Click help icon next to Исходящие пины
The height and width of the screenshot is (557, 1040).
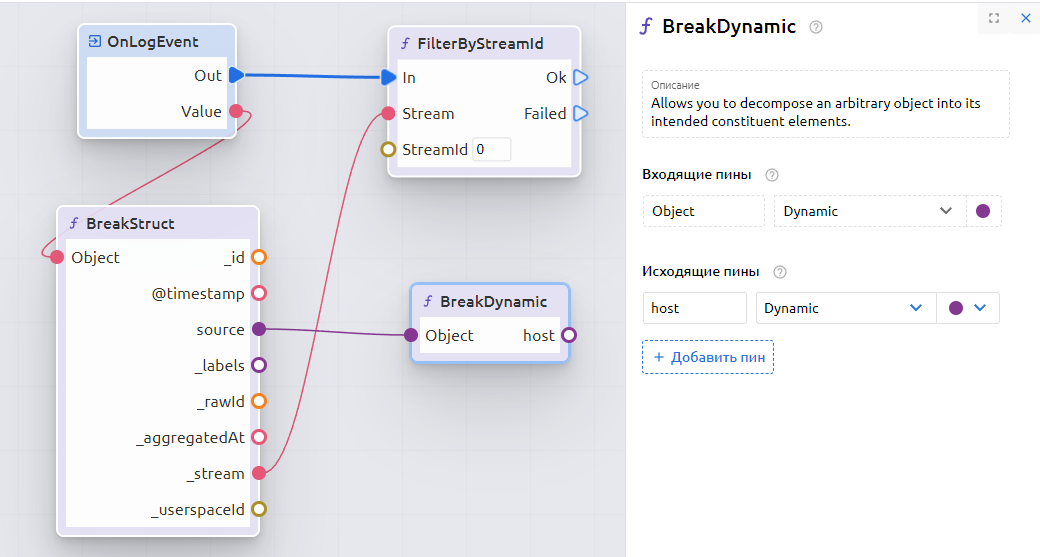point(780,272)
